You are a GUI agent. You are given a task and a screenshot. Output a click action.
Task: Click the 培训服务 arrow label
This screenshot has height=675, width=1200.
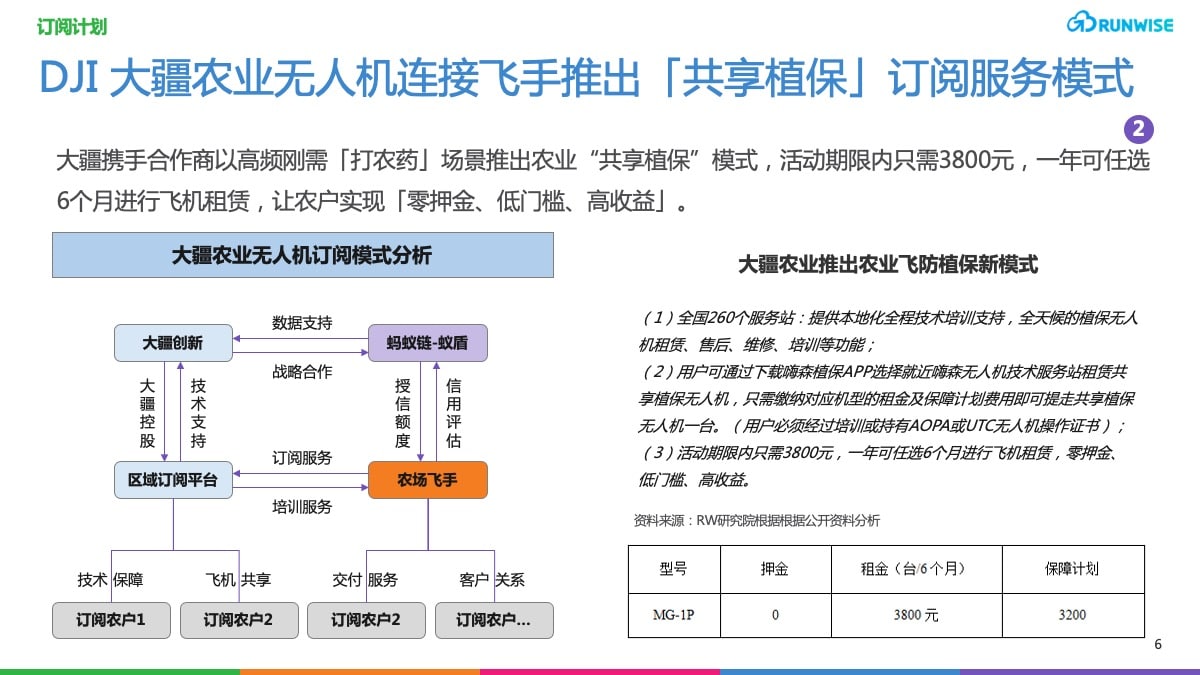click(x=302, y=506)
